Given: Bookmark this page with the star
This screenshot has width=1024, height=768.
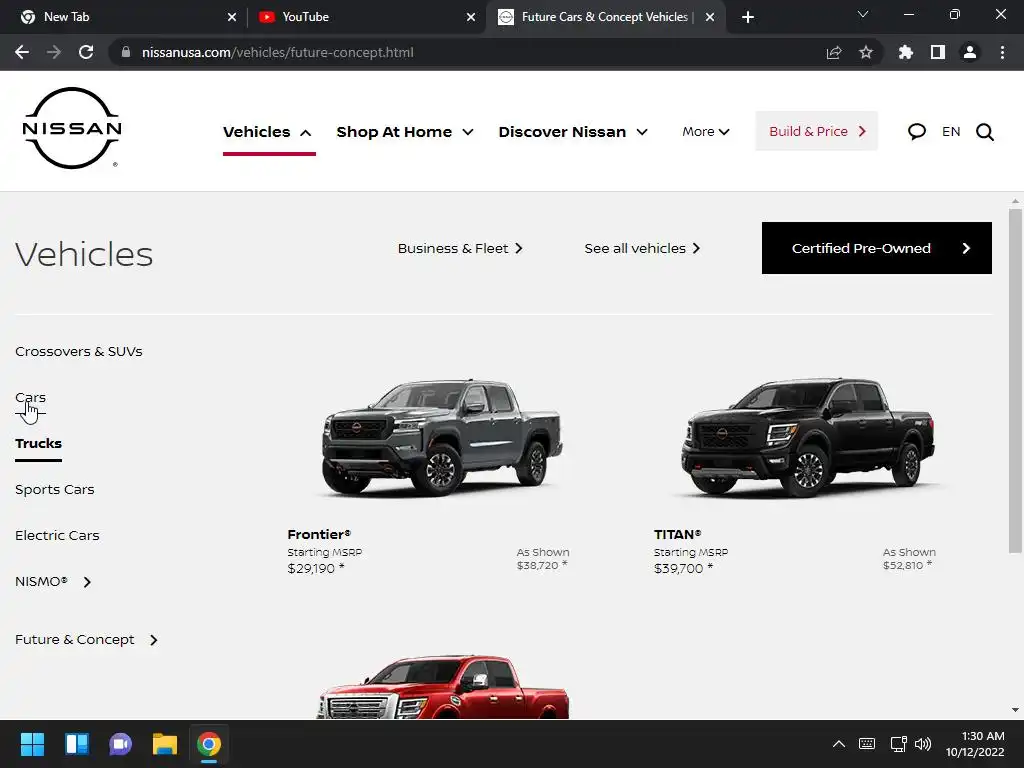Looking at the screenshot, I should [x=866, y=52].
